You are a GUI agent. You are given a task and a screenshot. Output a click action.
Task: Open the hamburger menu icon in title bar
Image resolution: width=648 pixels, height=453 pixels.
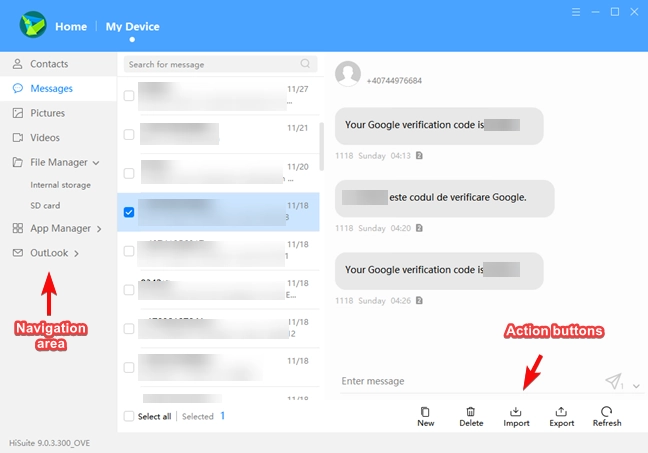pos(576,12)
